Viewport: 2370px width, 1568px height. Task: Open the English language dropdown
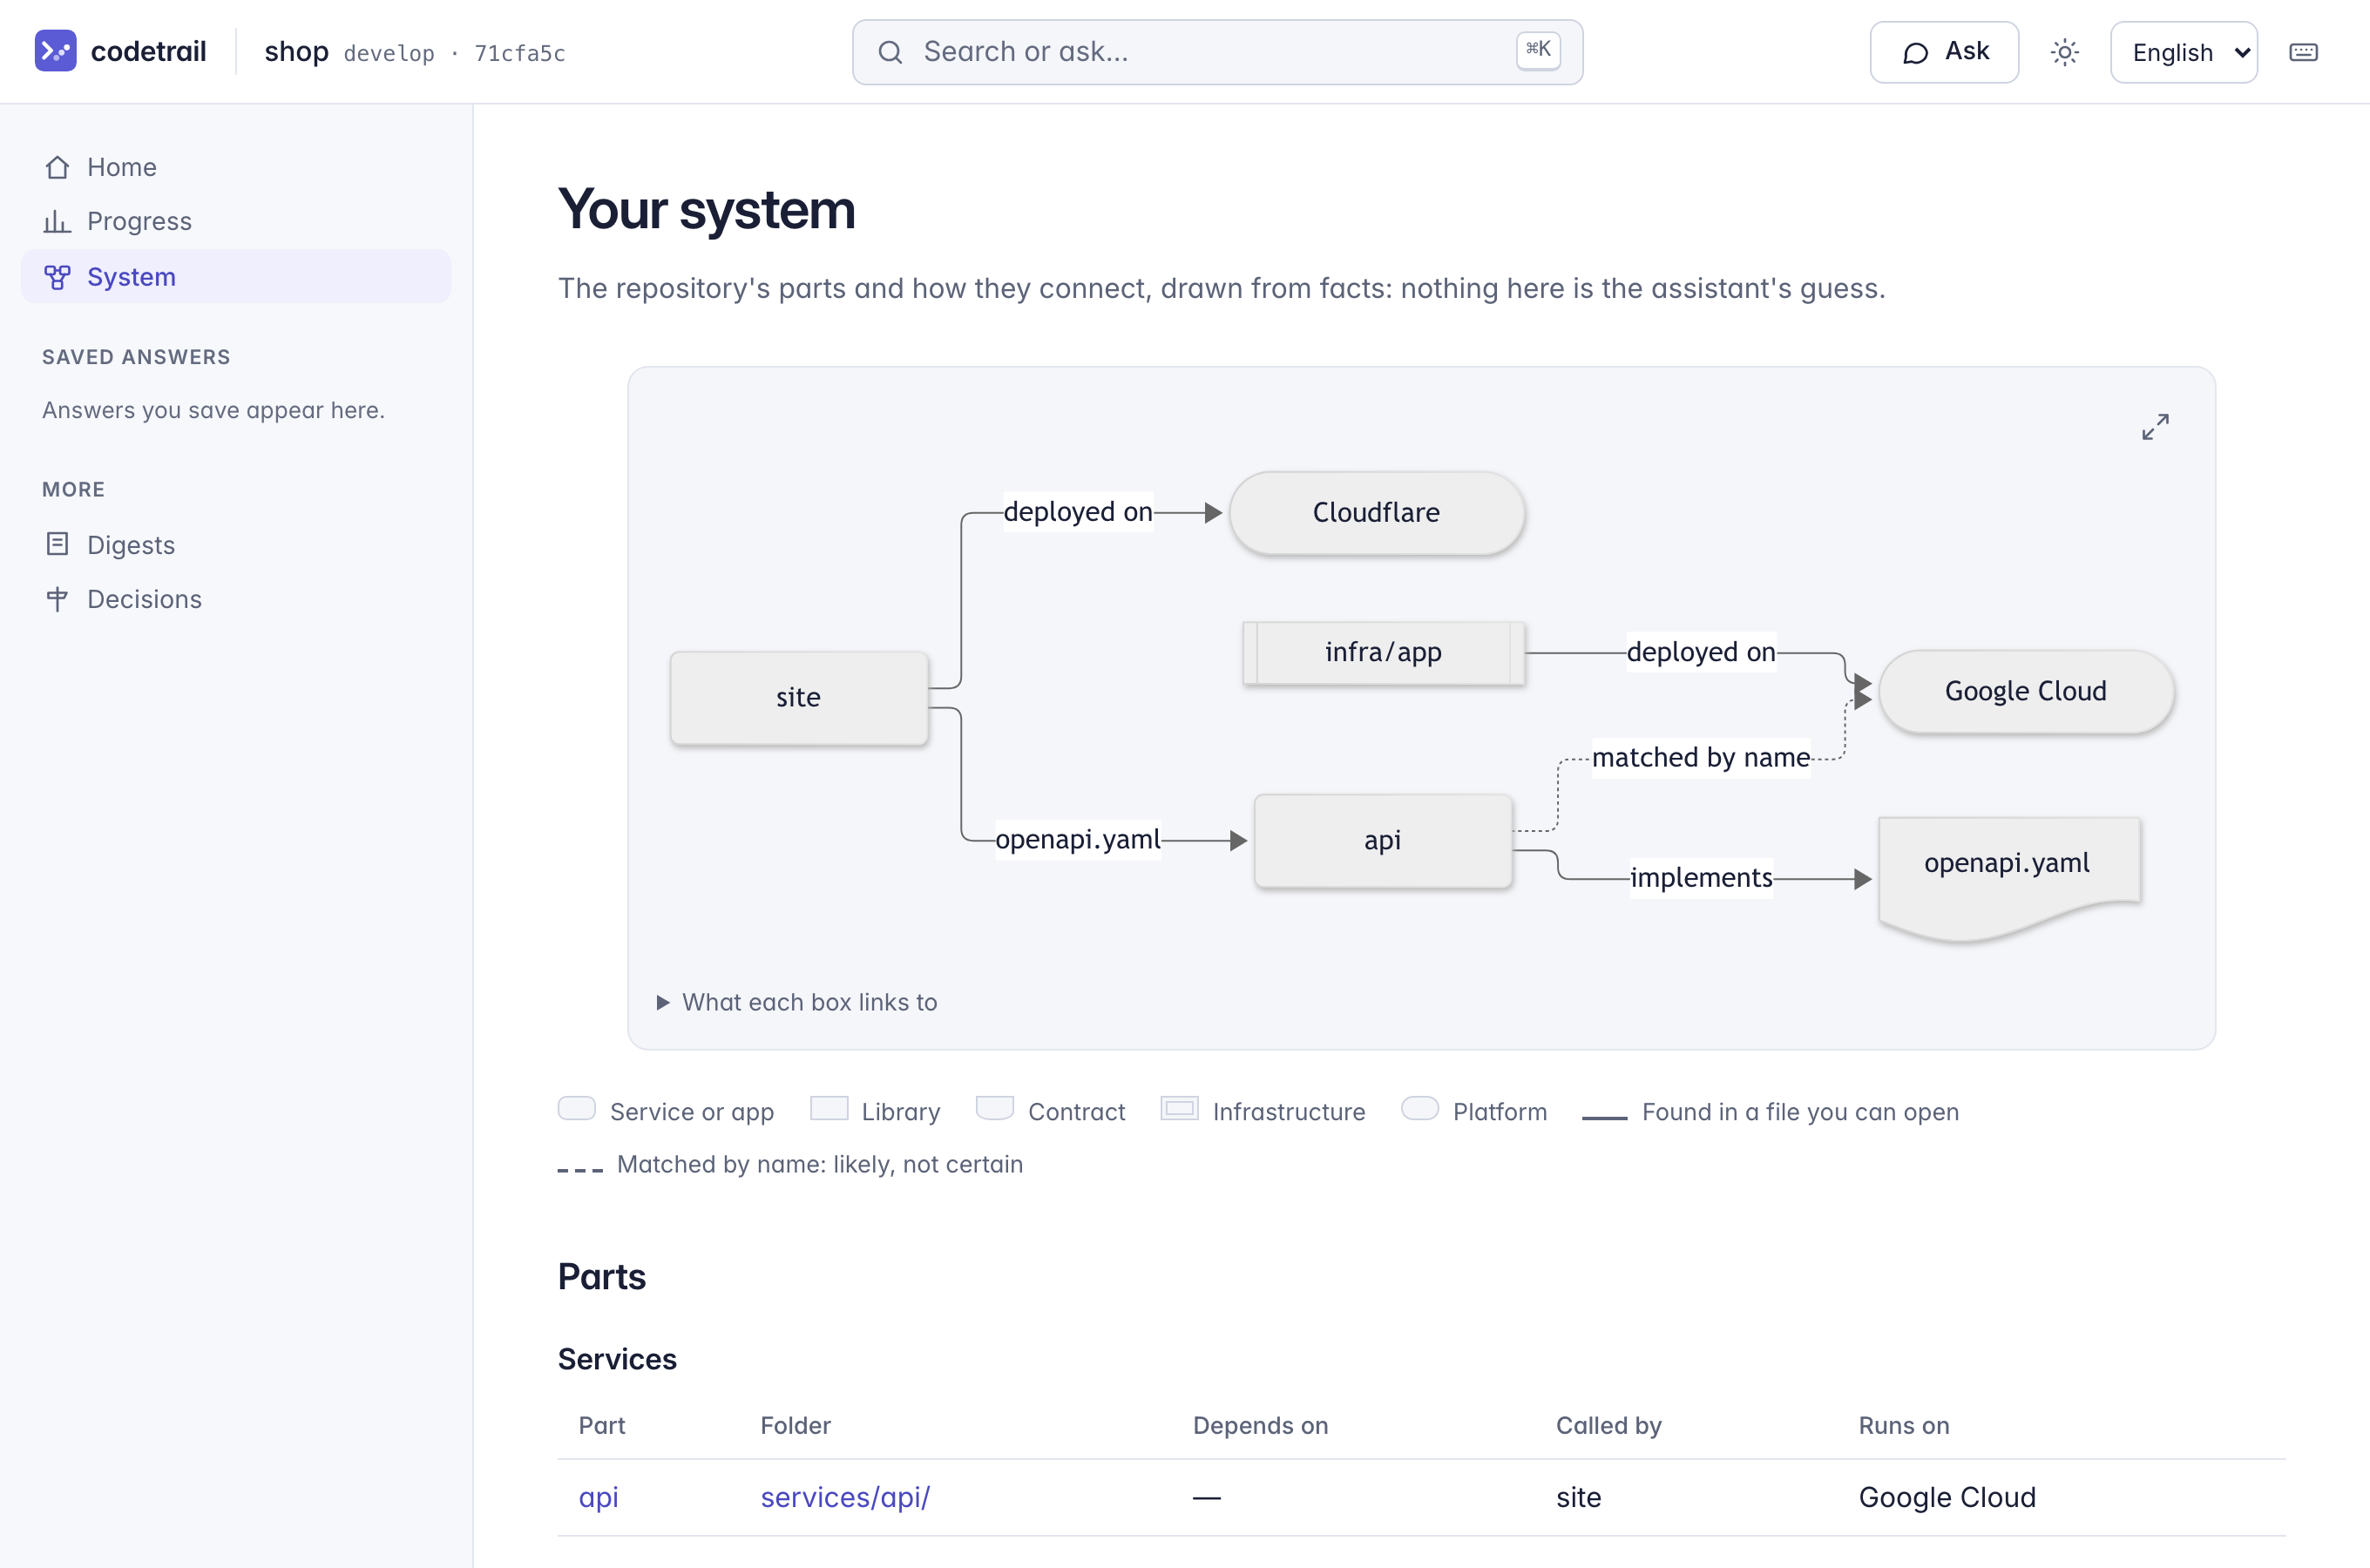pos(2183,52)
